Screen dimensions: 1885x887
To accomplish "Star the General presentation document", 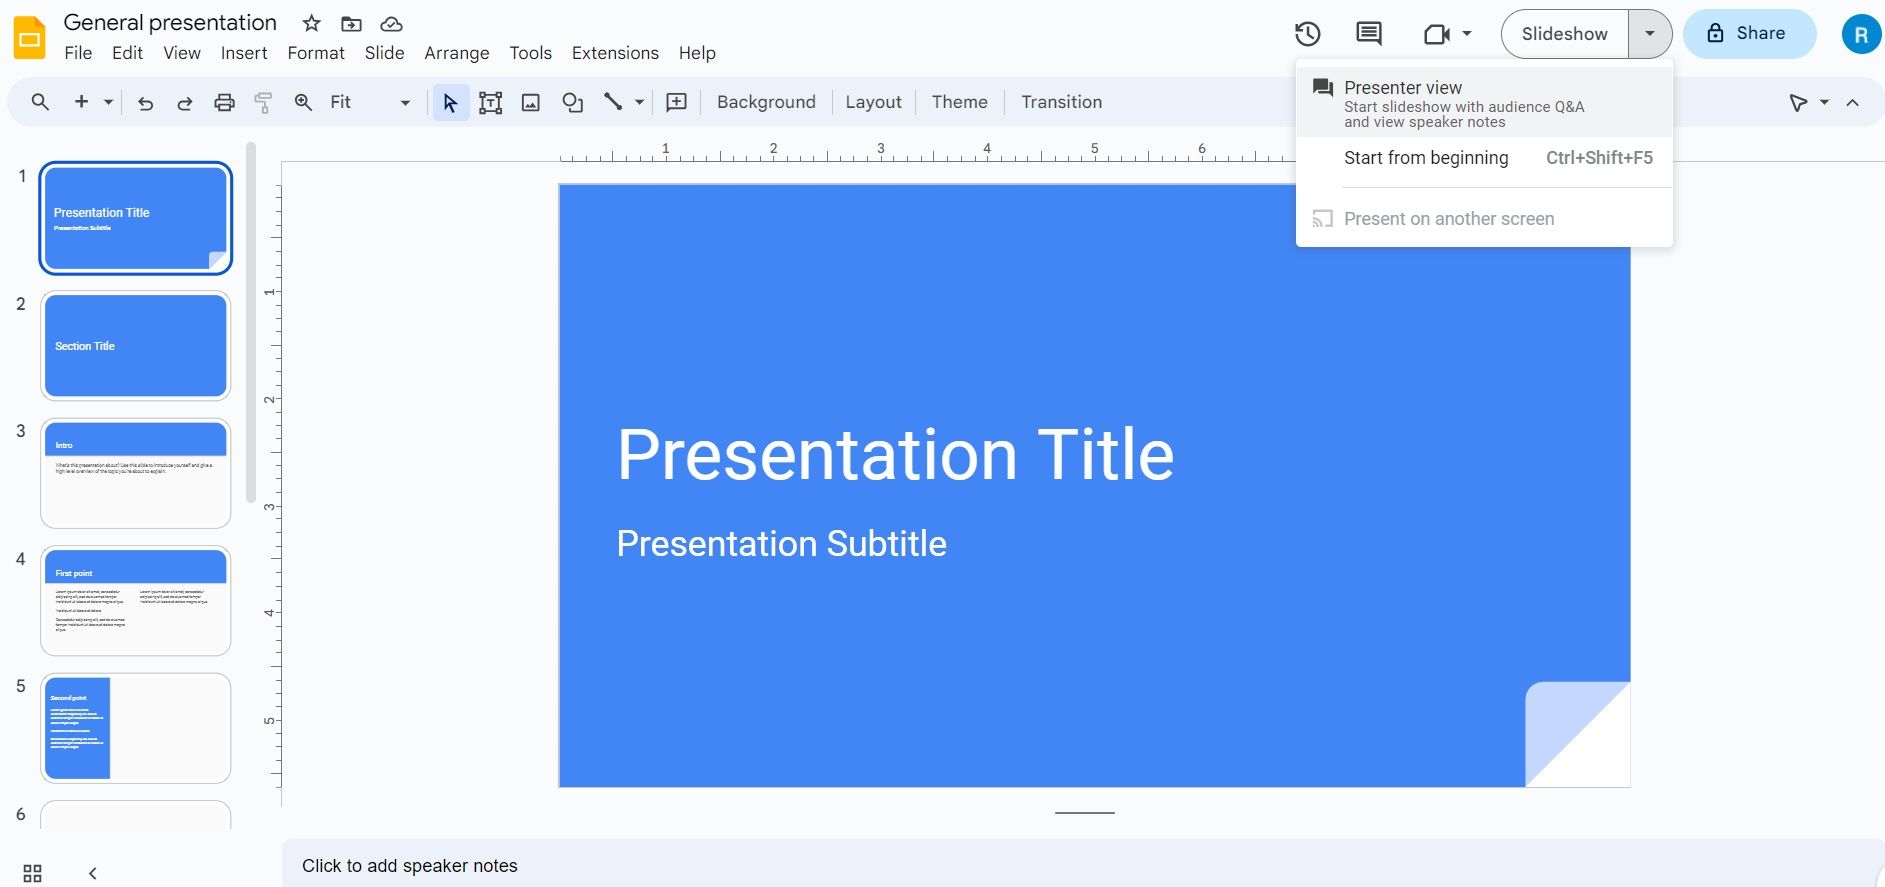I will click(312, 23).
